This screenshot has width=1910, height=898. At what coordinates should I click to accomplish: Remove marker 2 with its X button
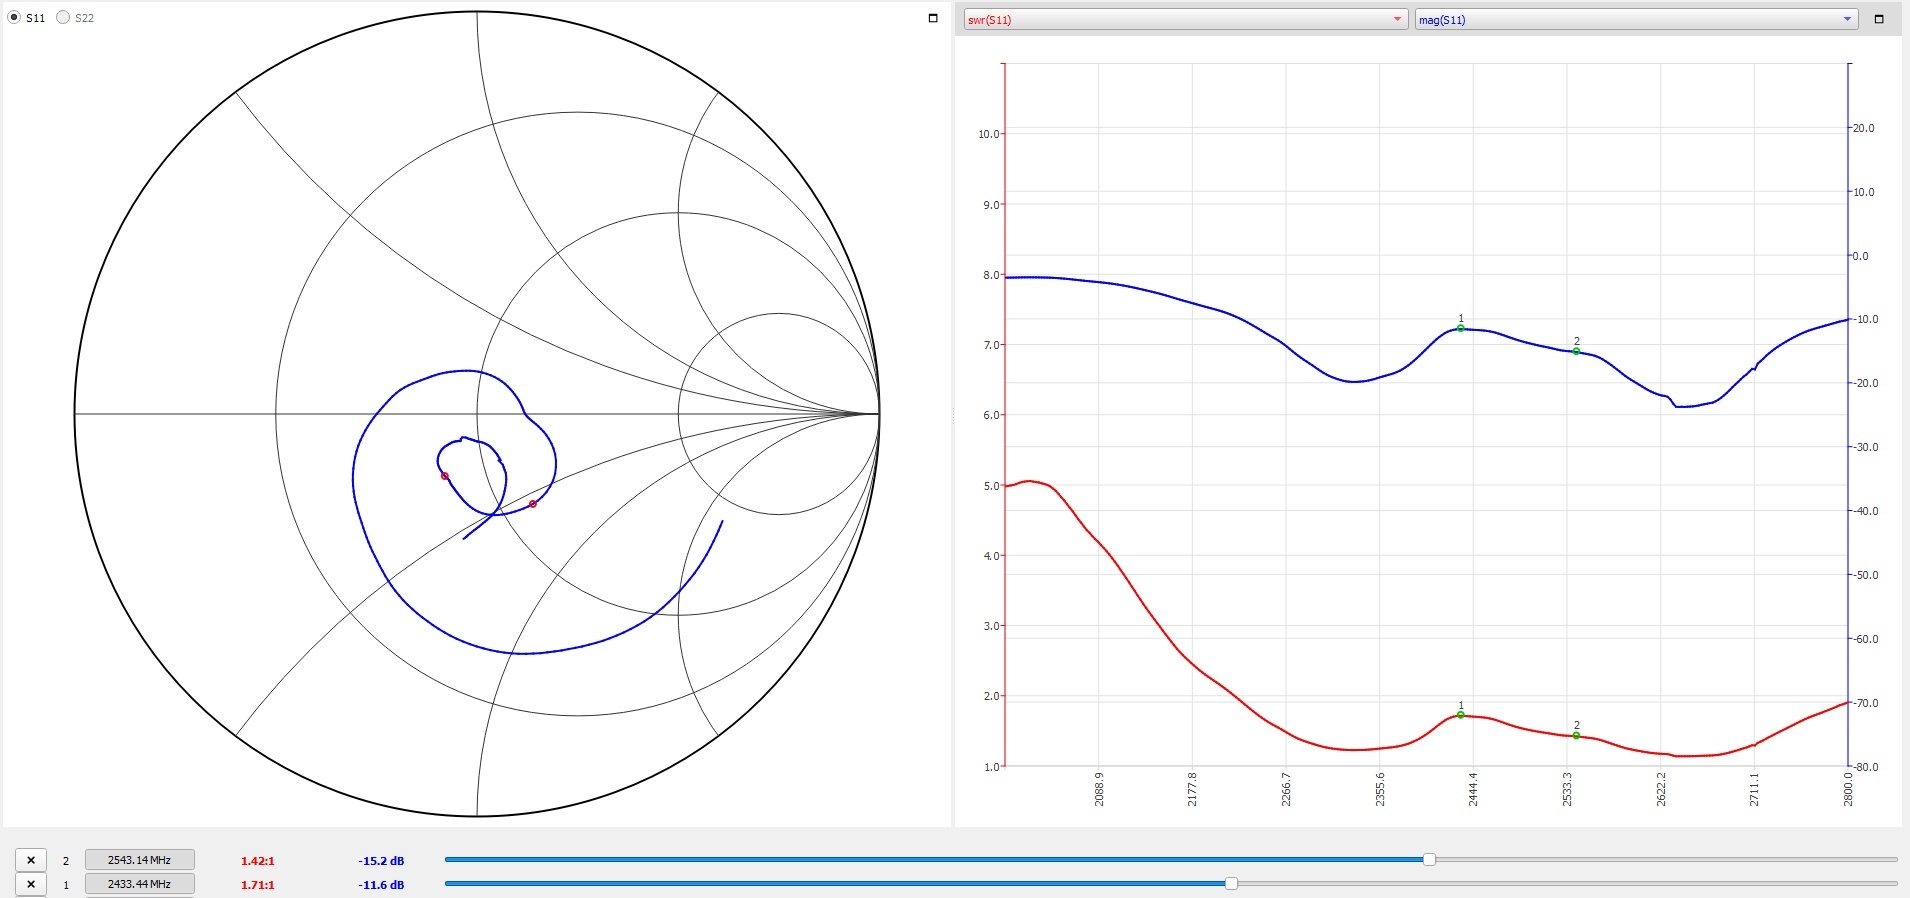31,860
